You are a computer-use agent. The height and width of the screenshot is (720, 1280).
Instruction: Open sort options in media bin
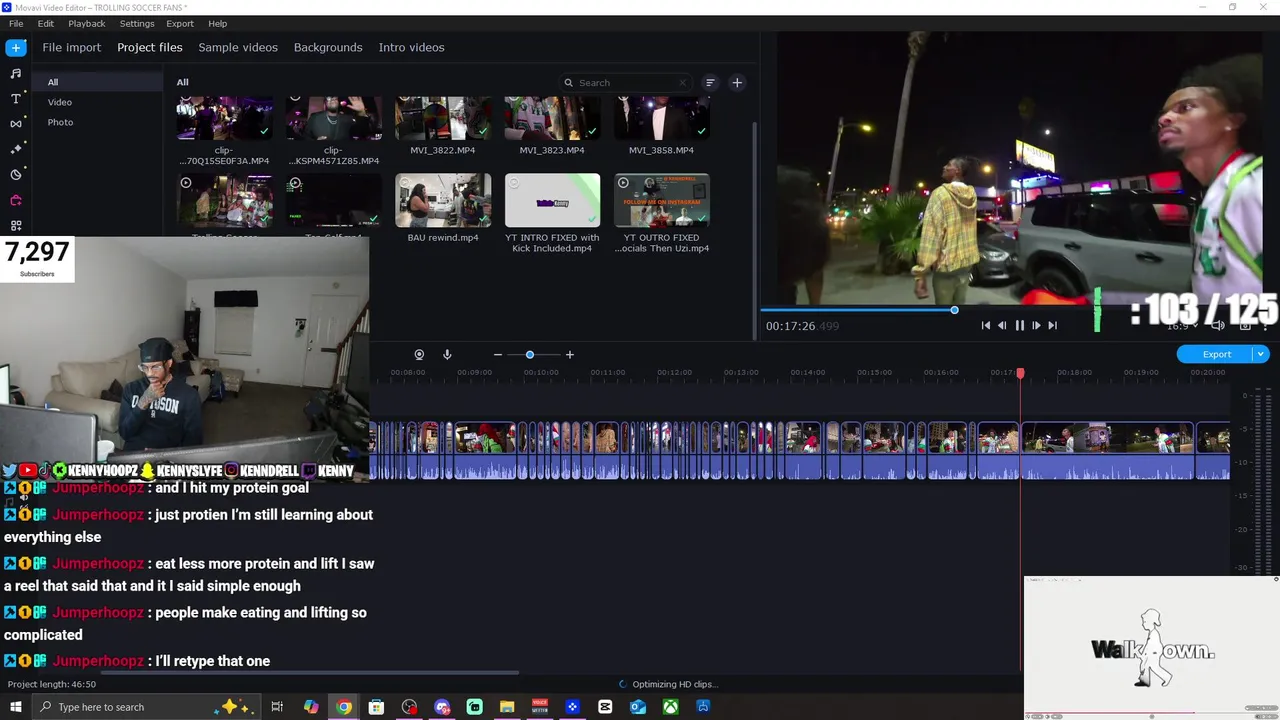coord(710,83)
